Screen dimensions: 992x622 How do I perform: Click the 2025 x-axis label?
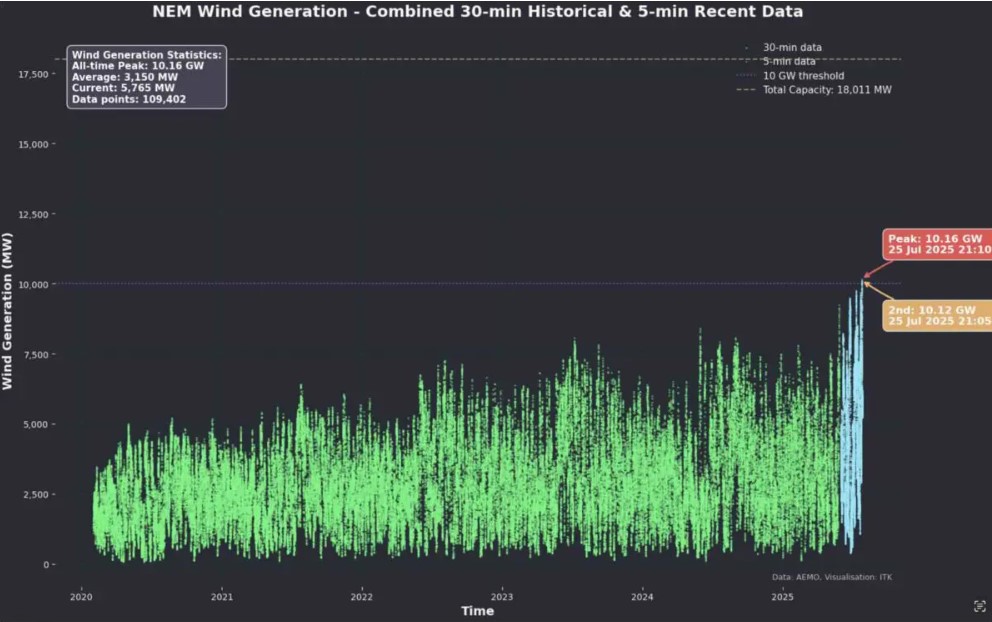click(x=783, y=597)
